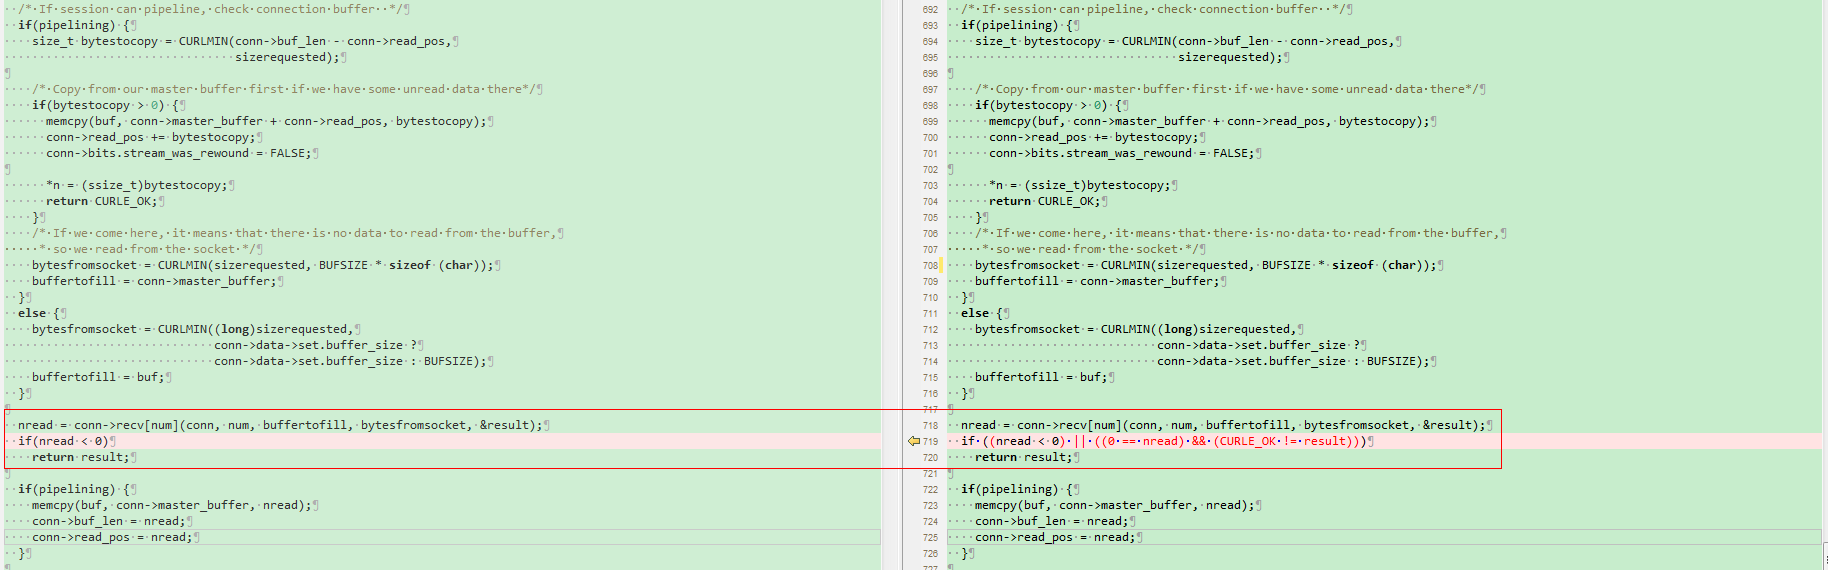Click 'If session can pipeline' comment on line 692
The width and height of the screenshot is (1828, 570).
1153,9
